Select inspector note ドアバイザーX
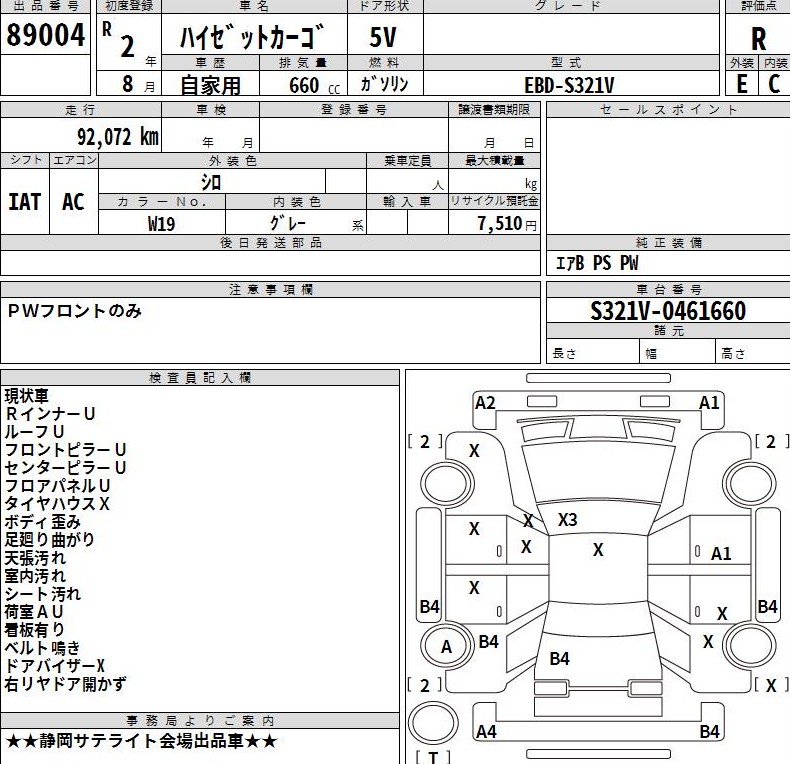The width and height of the screenshot is (790, 764). coord(54,666)
